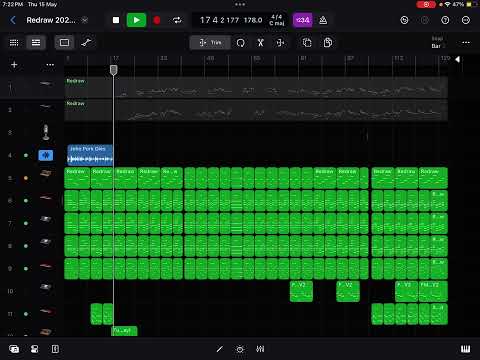Open the 4/4 C maj signature display

point(277,20)
